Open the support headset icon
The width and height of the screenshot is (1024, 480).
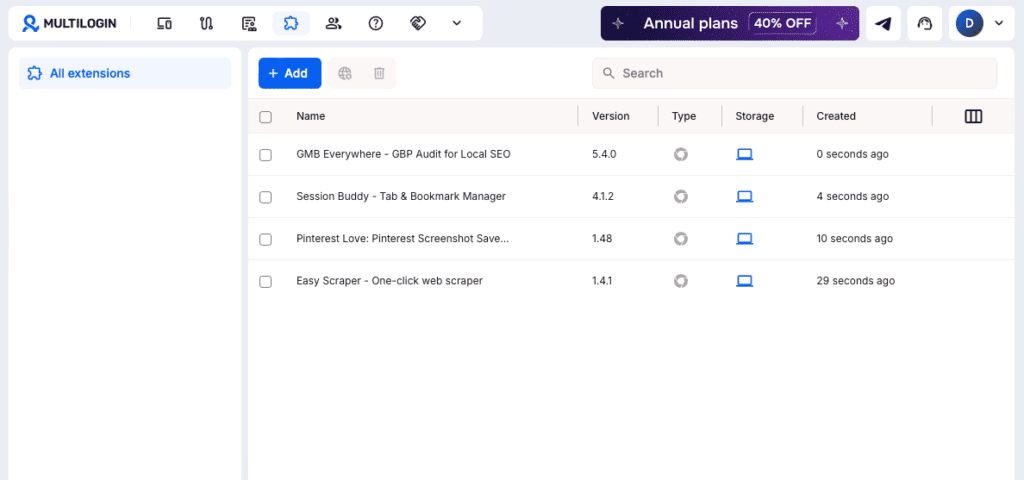[x=925, y=24]
